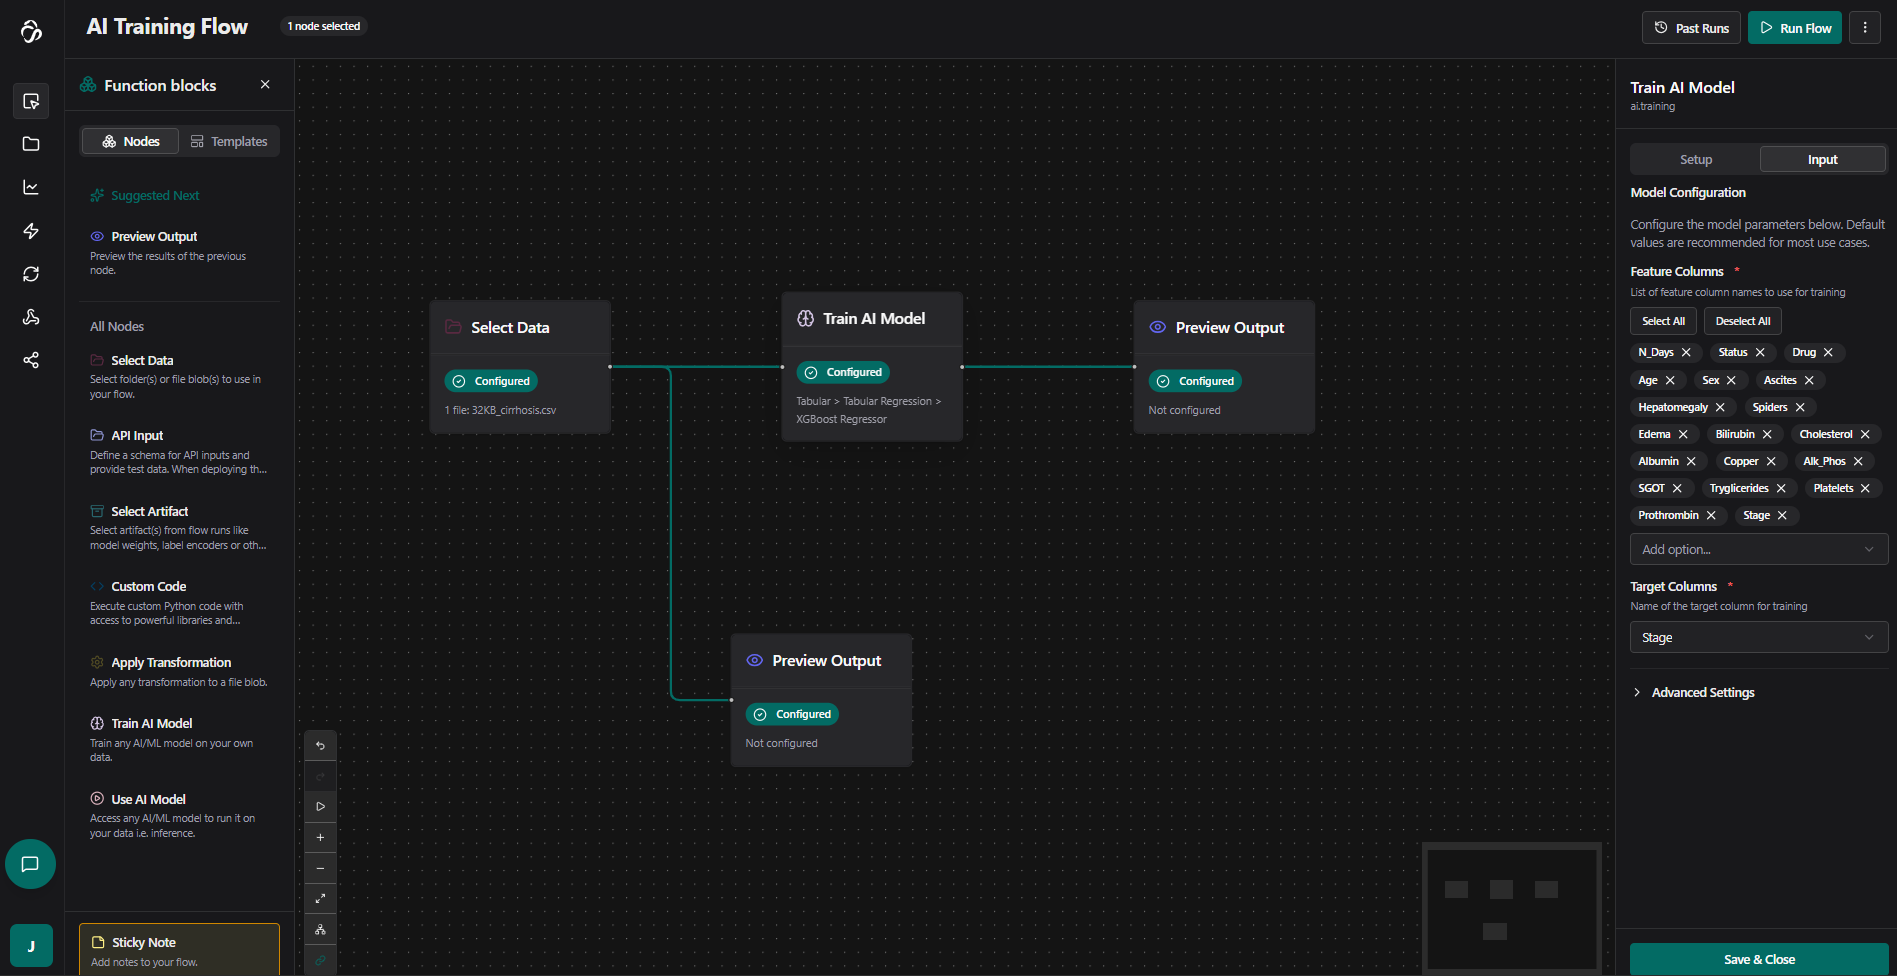Click the zoom out minus icon

[320, 869]
